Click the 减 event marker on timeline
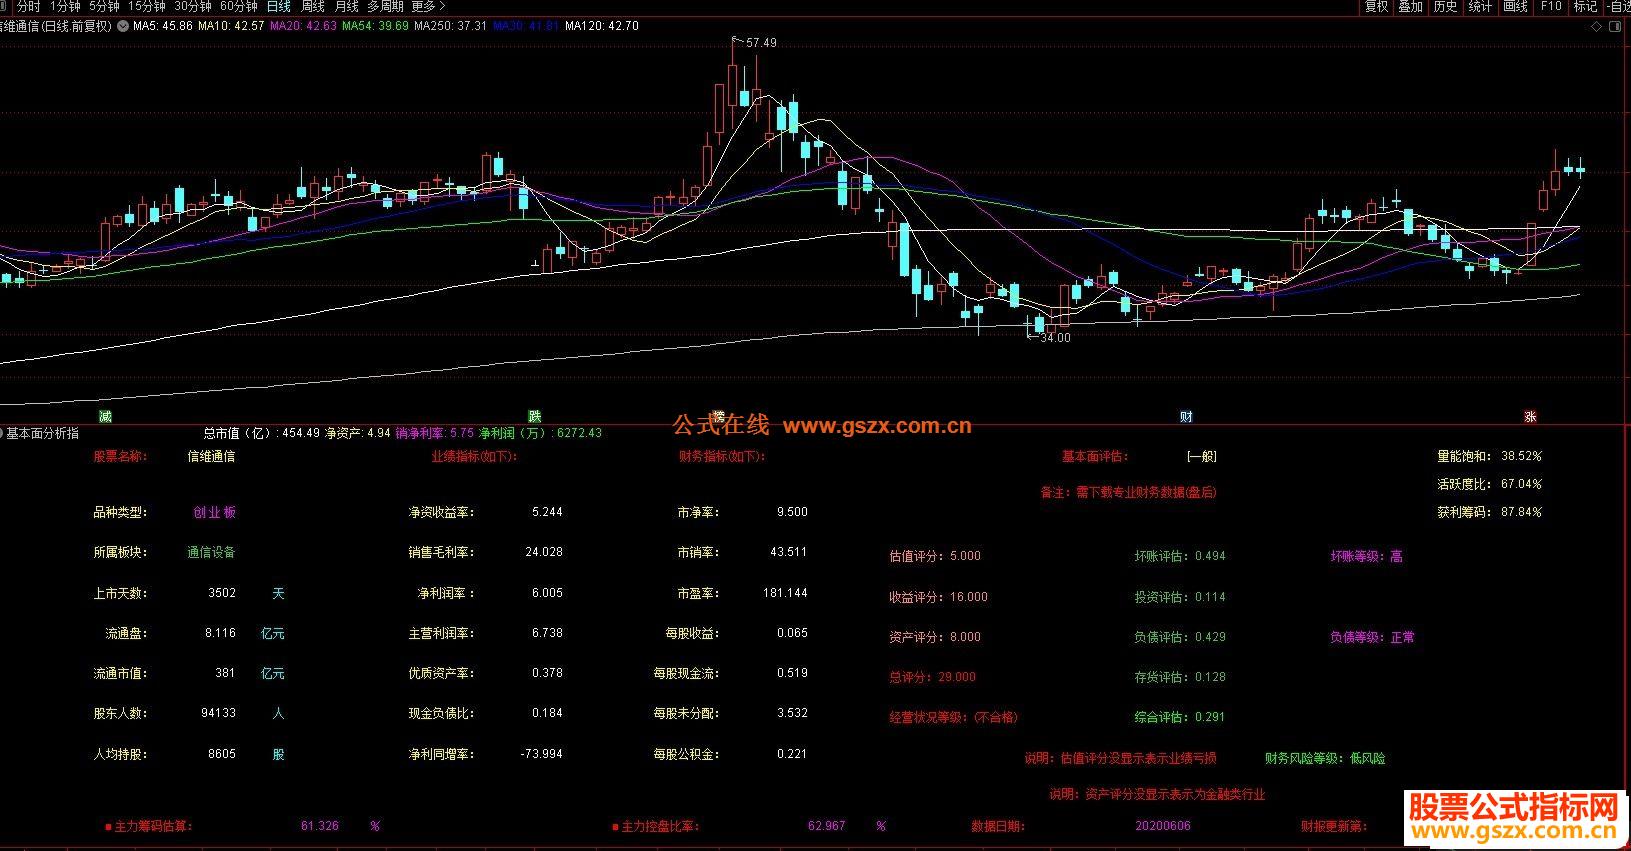Image resolution: width=1631 pixels, height=851 pixels. tap(105, 416)
